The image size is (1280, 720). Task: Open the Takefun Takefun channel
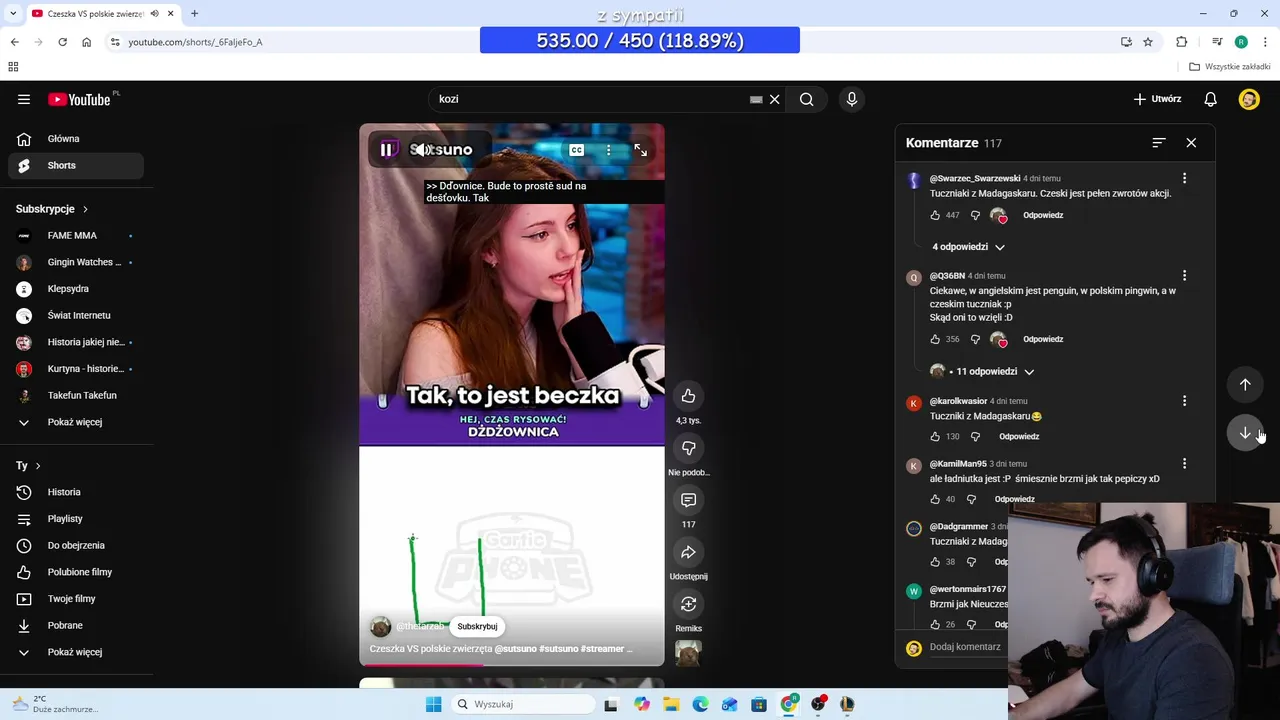(76, 396)
